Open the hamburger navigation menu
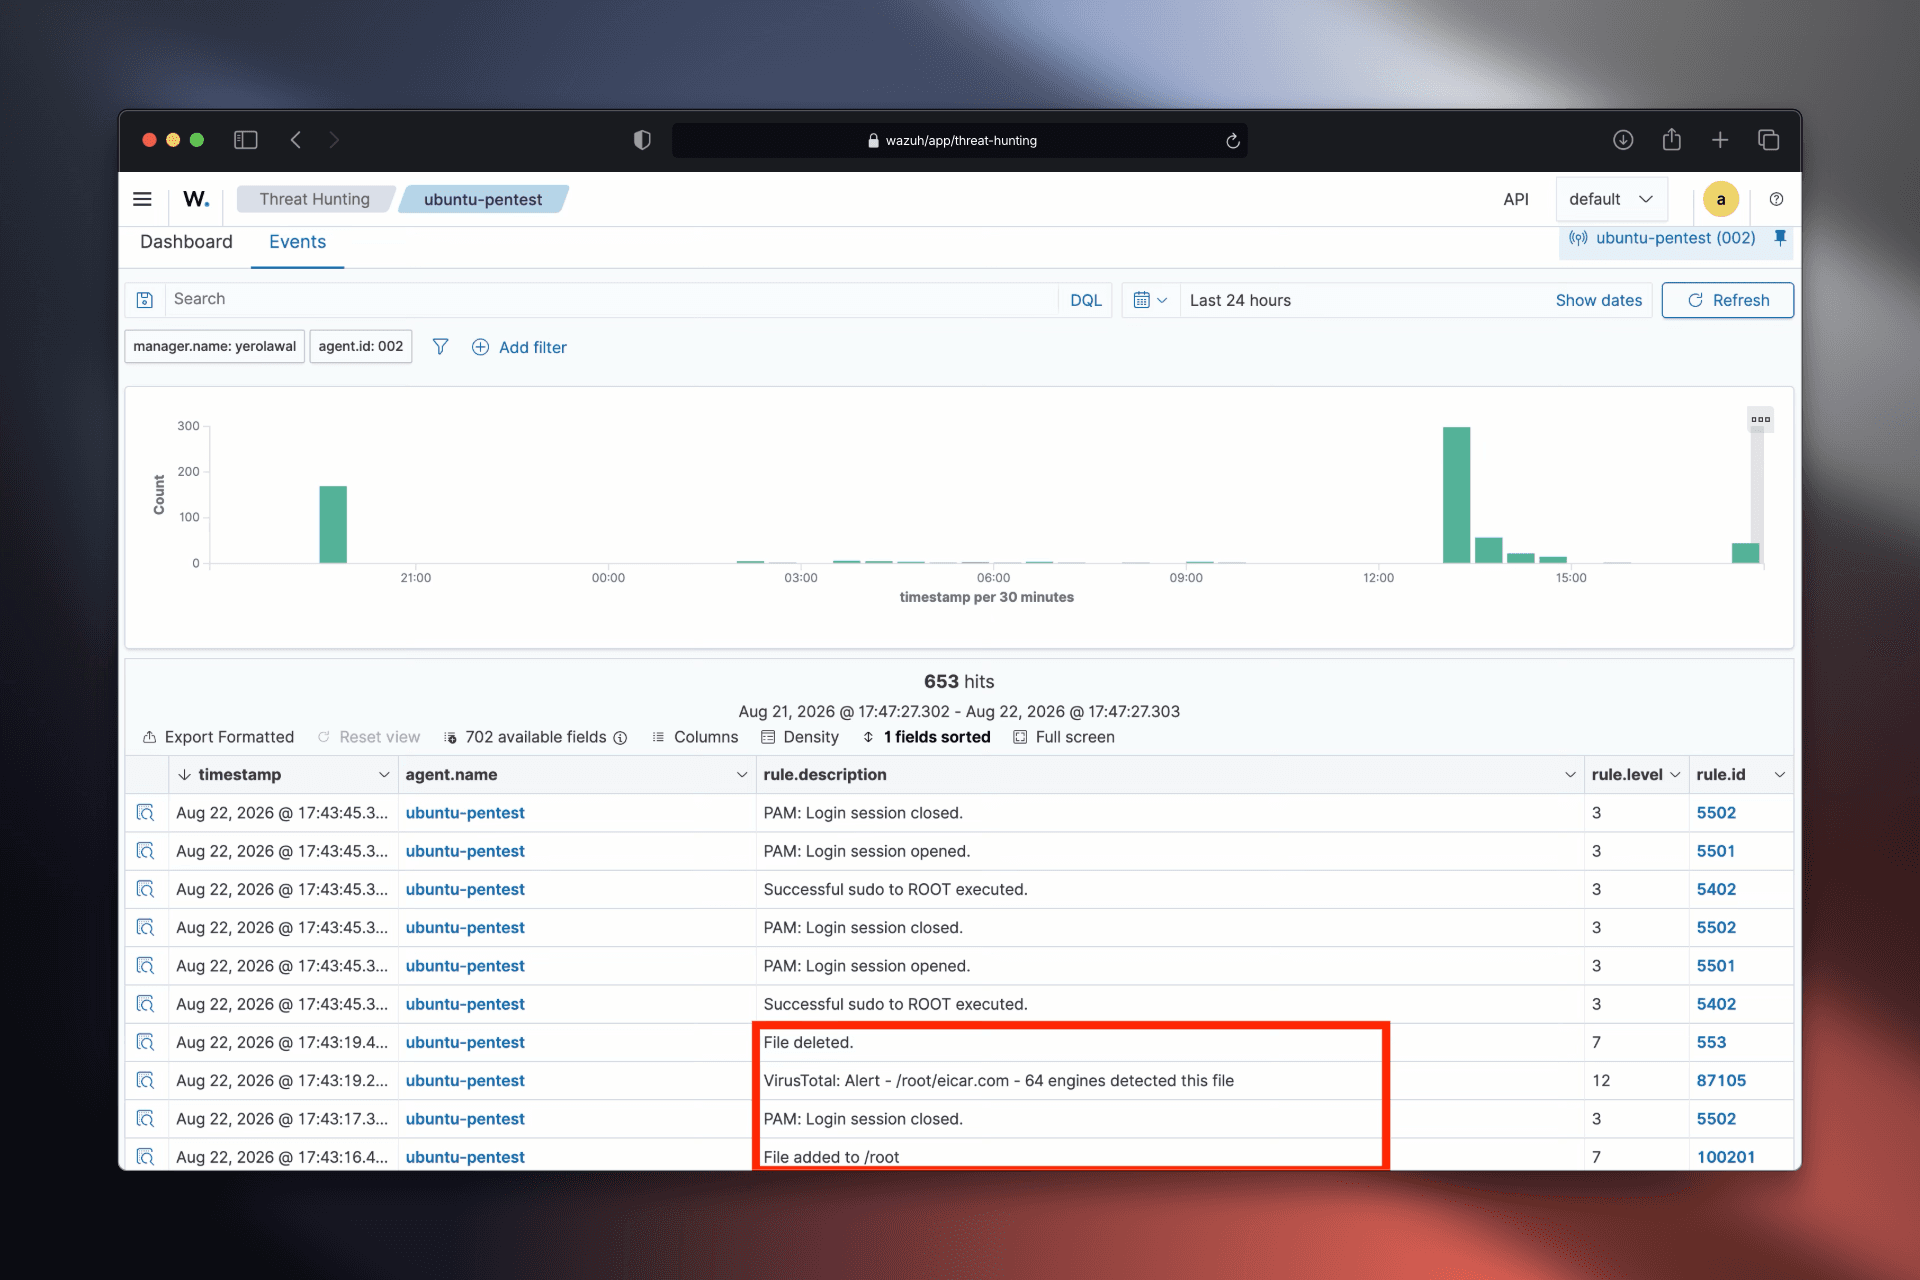 [142, 199]
